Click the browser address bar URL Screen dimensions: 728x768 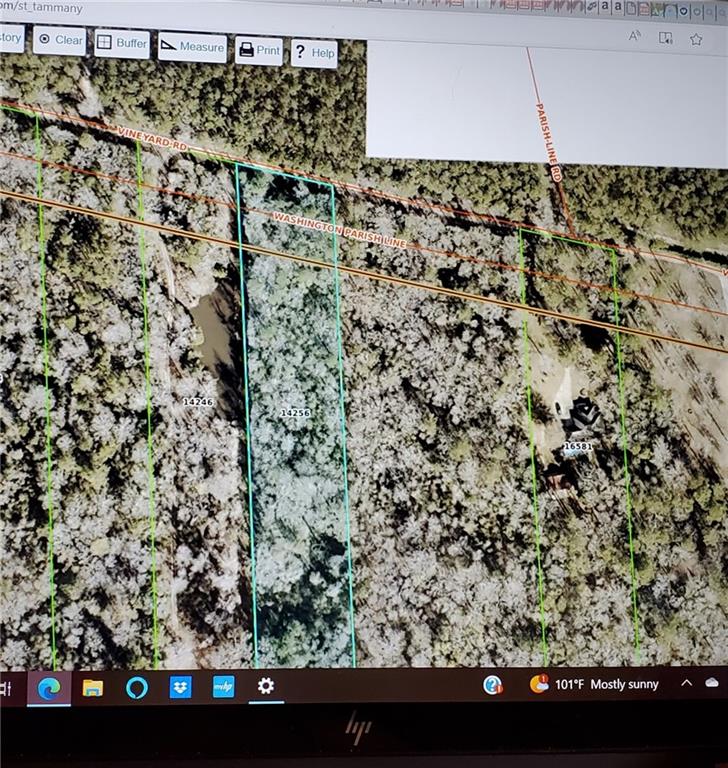42,7
